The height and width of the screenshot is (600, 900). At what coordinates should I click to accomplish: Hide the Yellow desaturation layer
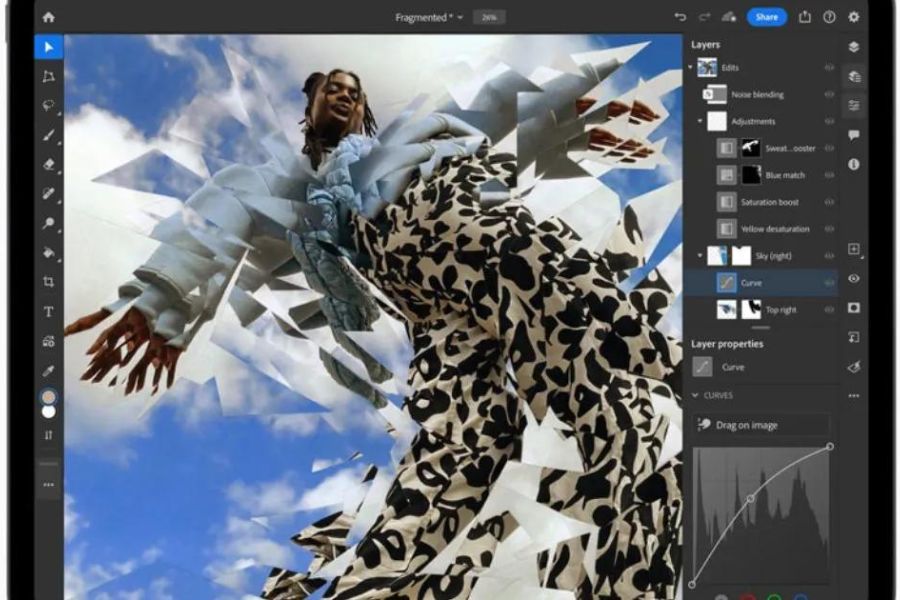click(829, 229)
